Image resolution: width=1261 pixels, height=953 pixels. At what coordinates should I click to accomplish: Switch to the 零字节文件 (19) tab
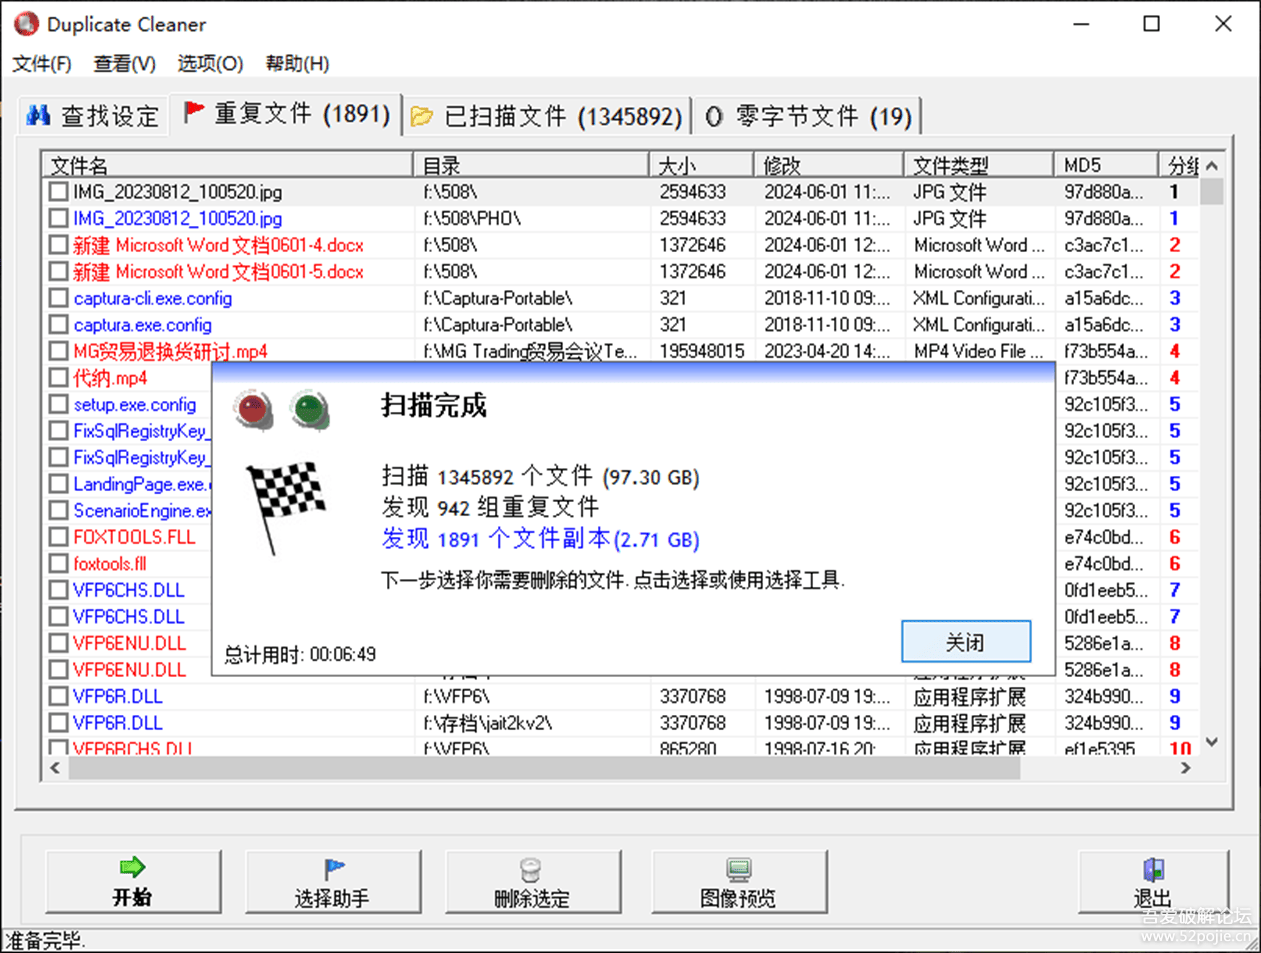point(807,114)
